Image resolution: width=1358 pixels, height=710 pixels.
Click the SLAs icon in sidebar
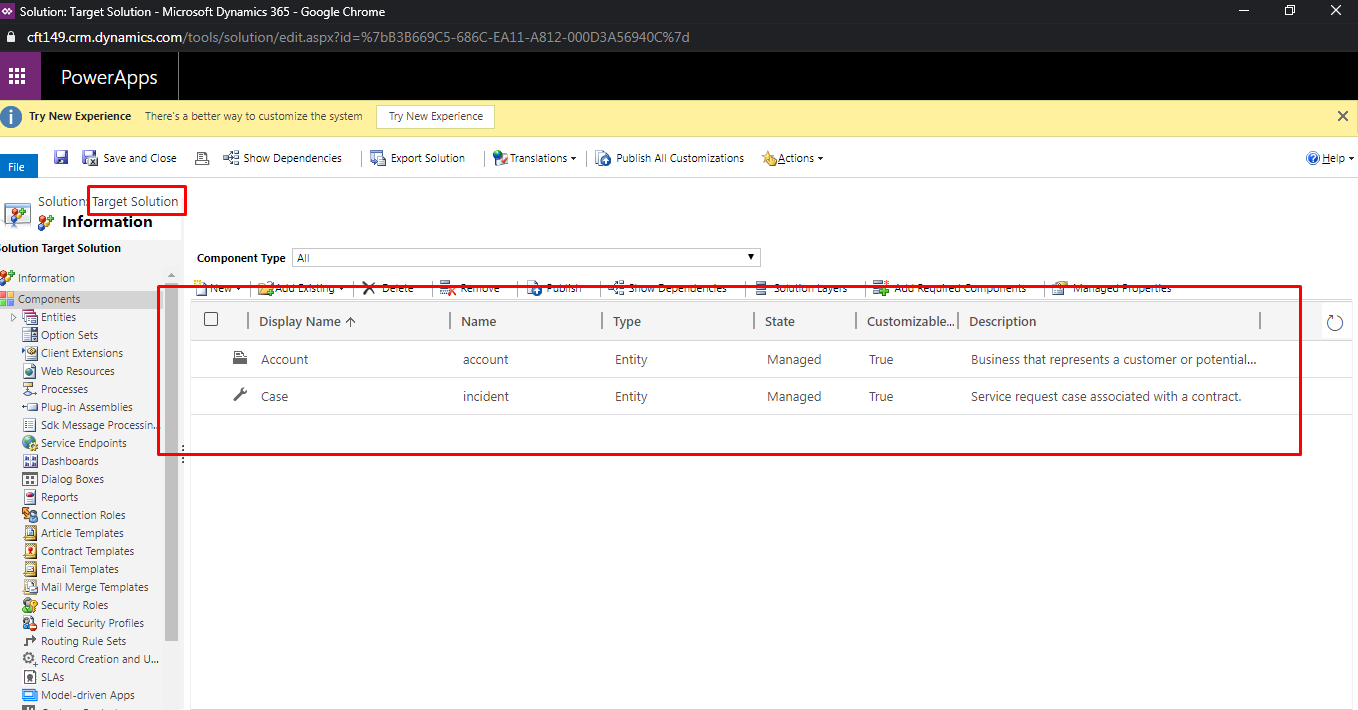30,677
